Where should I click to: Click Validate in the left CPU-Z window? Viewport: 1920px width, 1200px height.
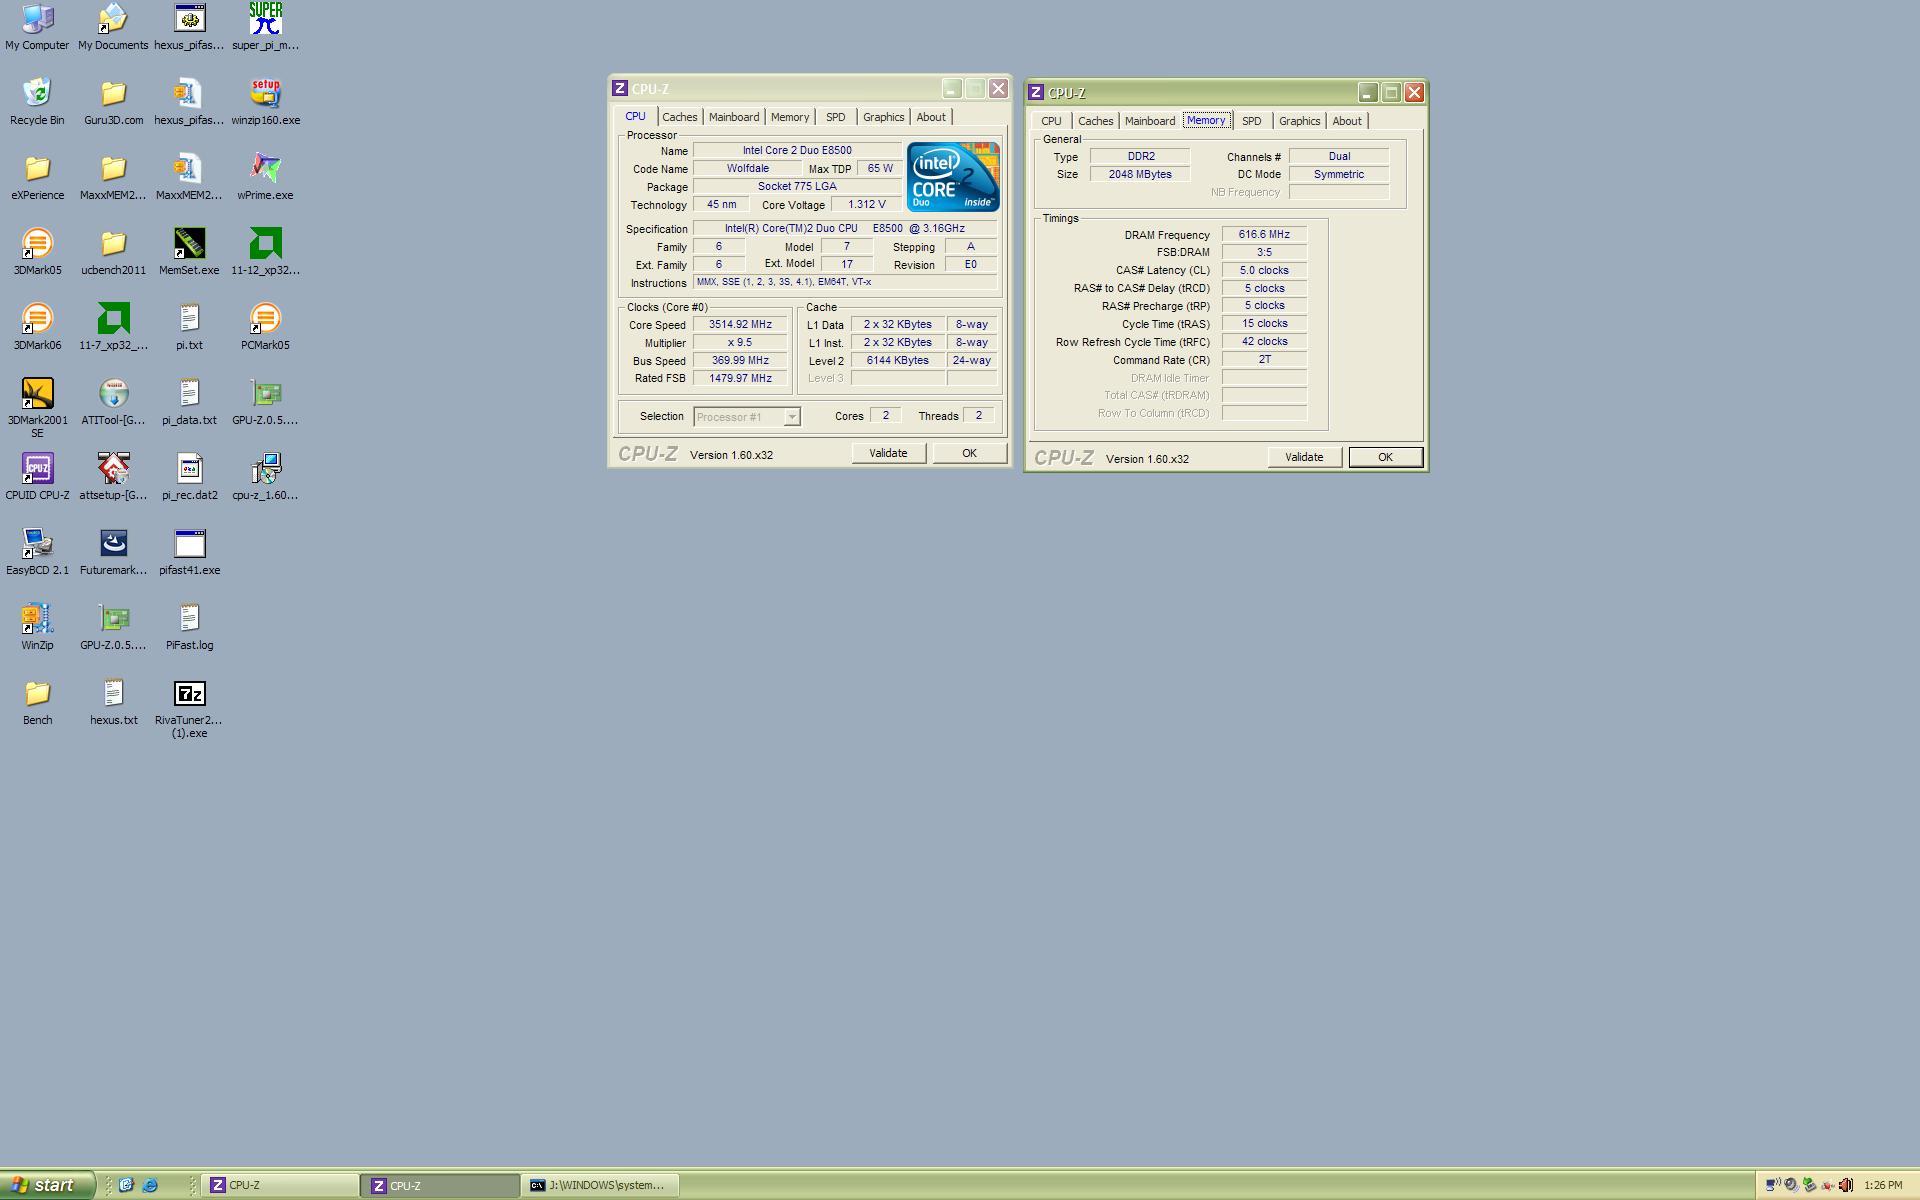888,453
